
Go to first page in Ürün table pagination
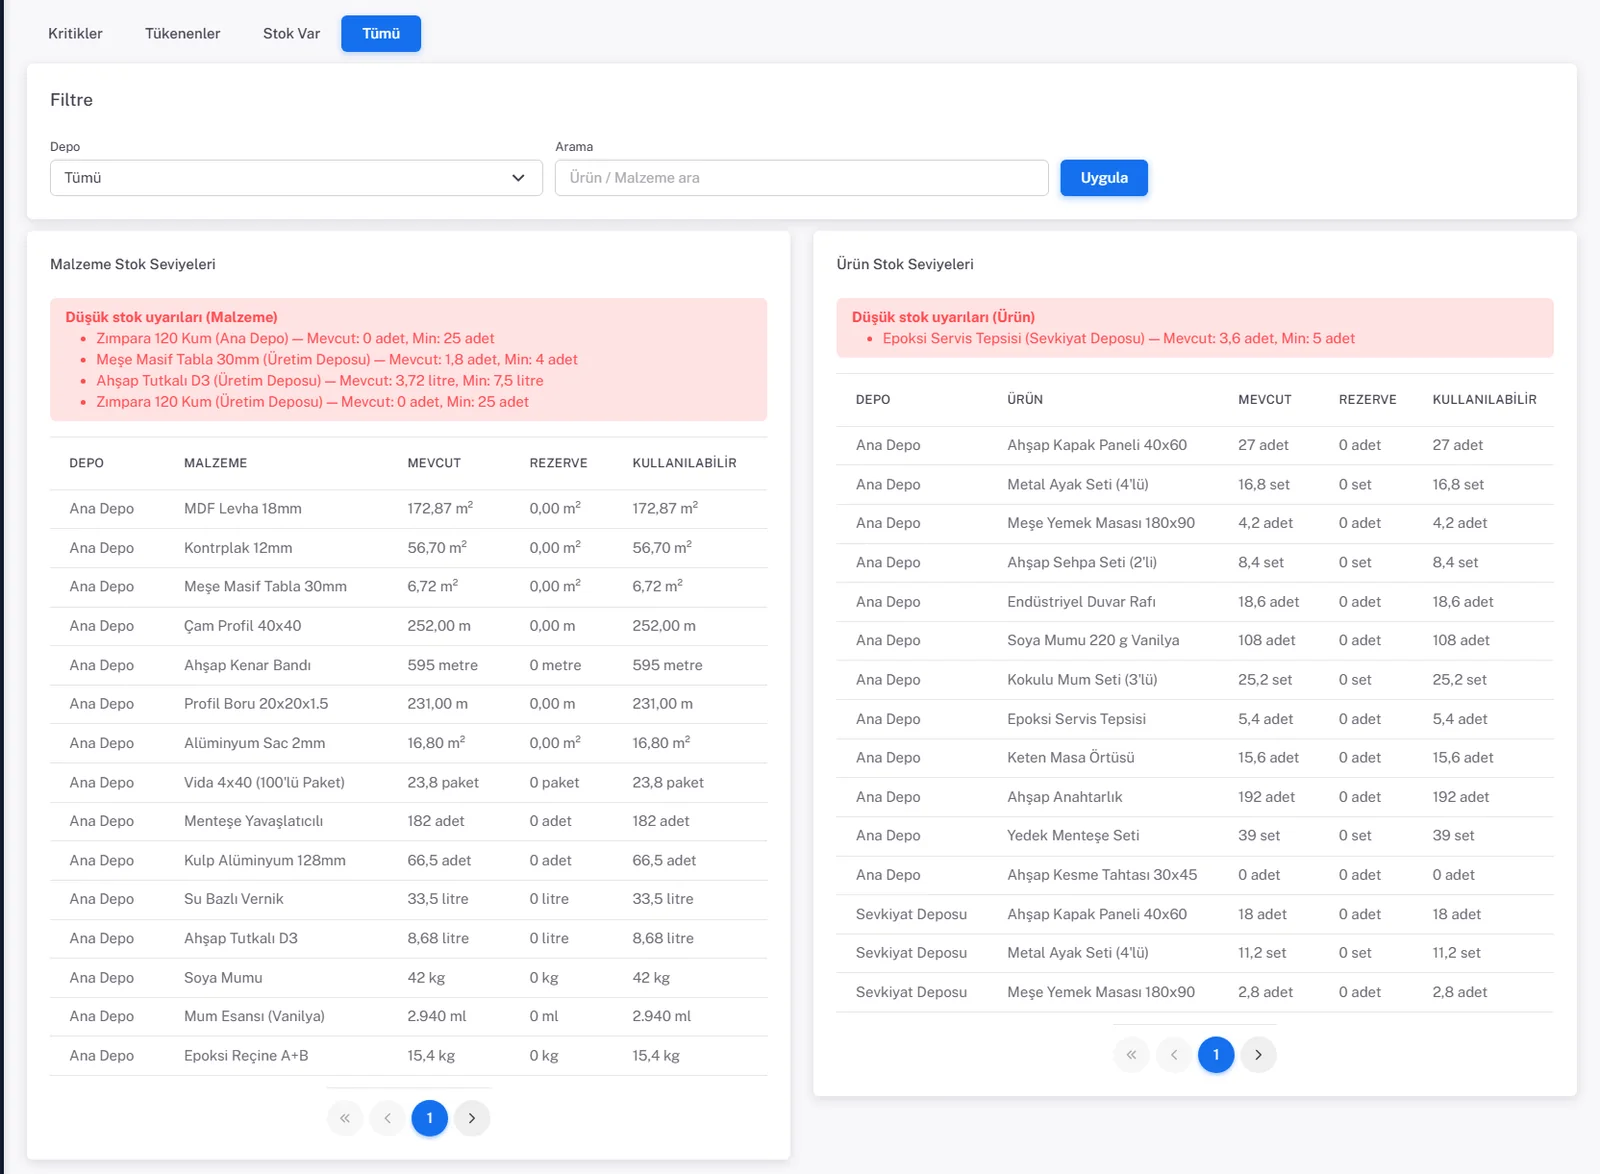point(1131,1054)
